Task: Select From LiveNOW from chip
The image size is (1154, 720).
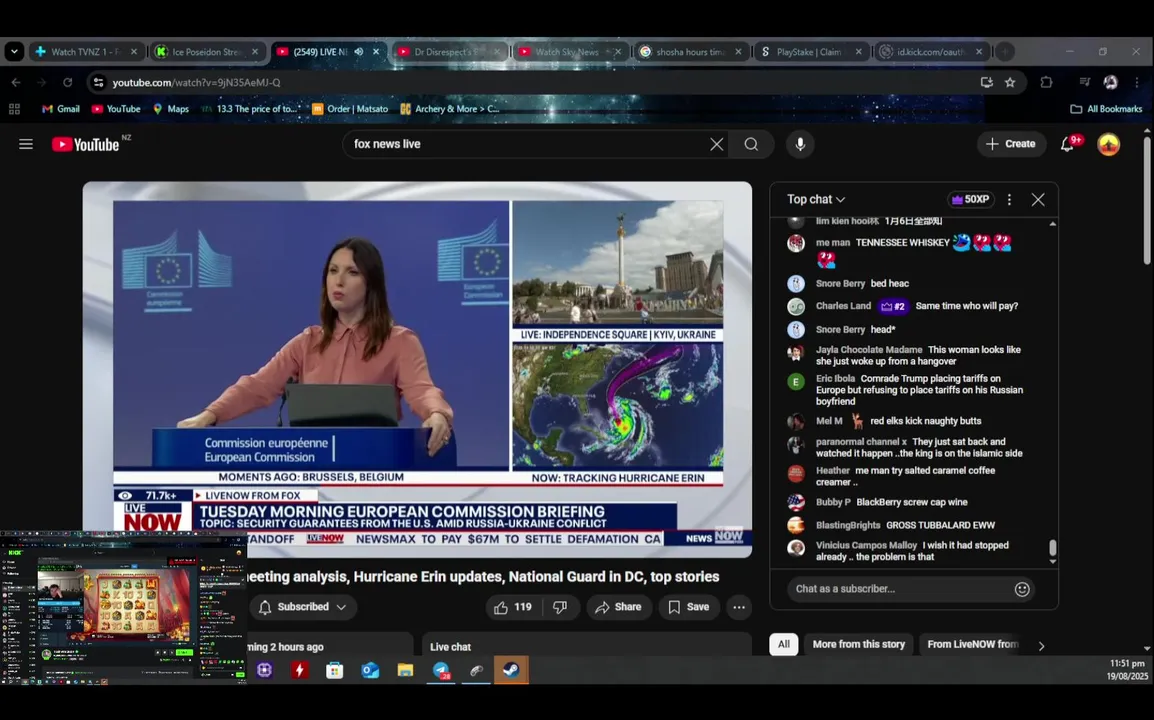Action: [x=972, y=644]
